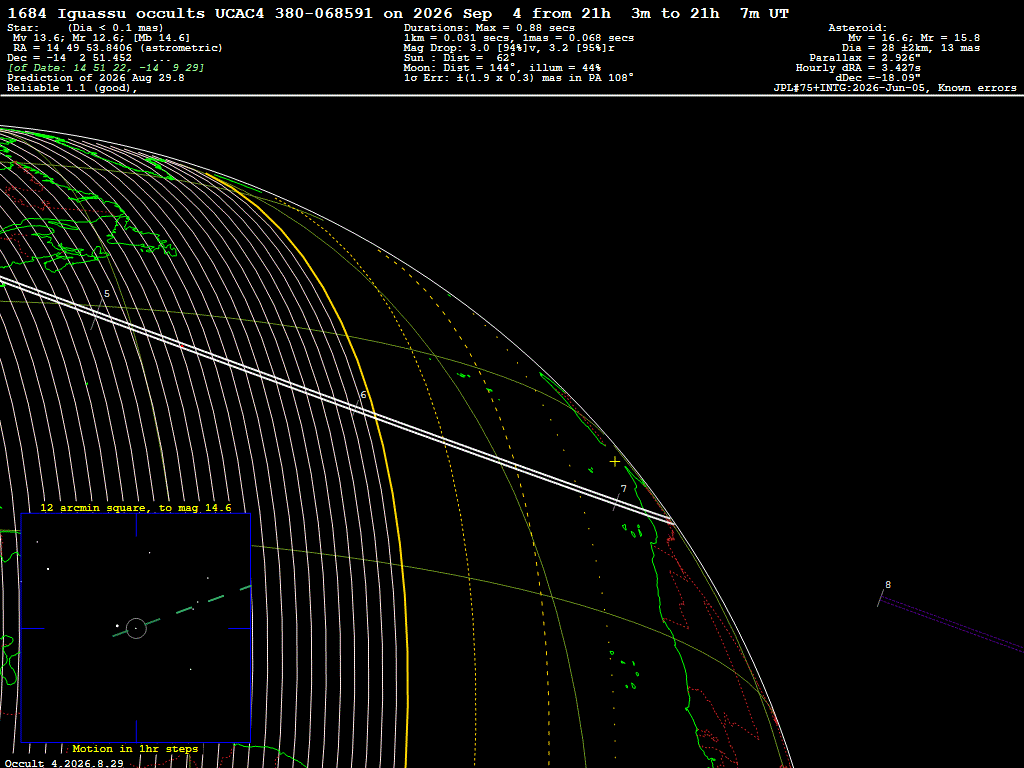Click the 12 arcmin square label
The width and height of the screenshot is (1024, 768).
point(136,508)
